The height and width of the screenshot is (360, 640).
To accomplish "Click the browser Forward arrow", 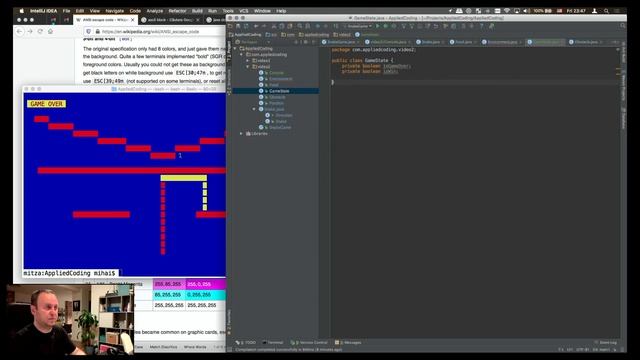I will [30, 31].
